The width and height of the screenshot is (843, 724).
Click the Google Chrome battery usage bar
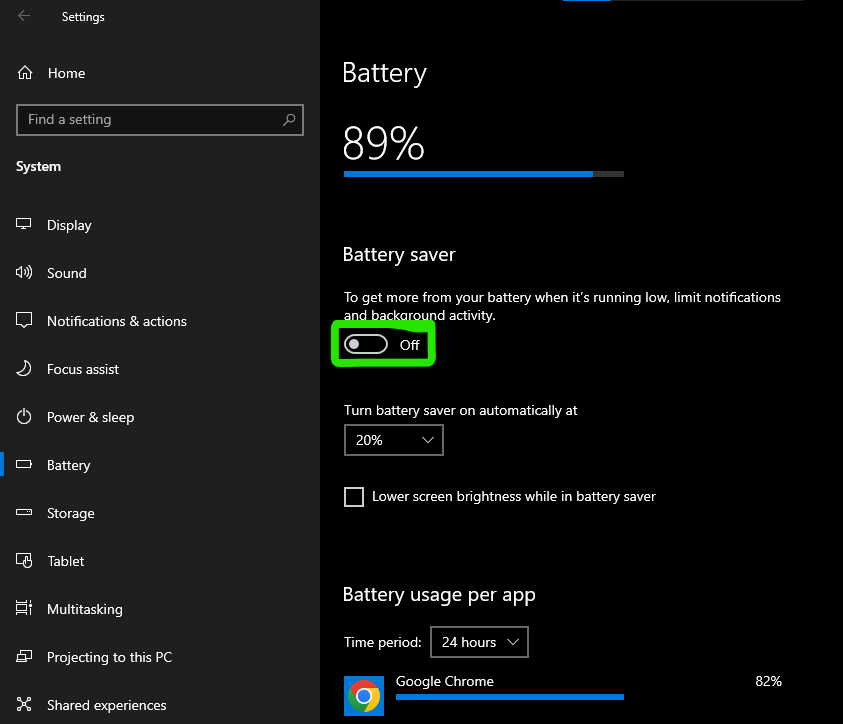pyautogui.click(x=510, y=697)
